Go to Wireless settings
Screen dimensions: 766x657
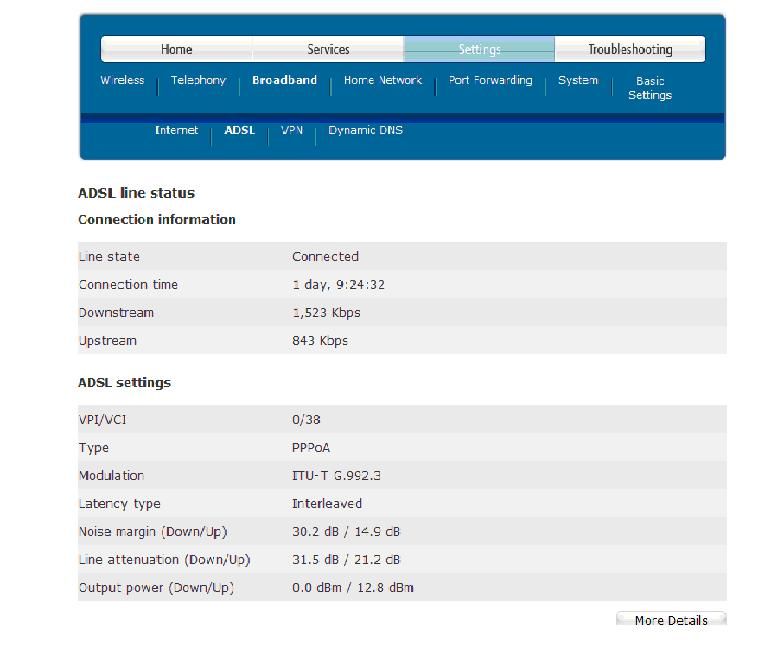click(122, 80)
